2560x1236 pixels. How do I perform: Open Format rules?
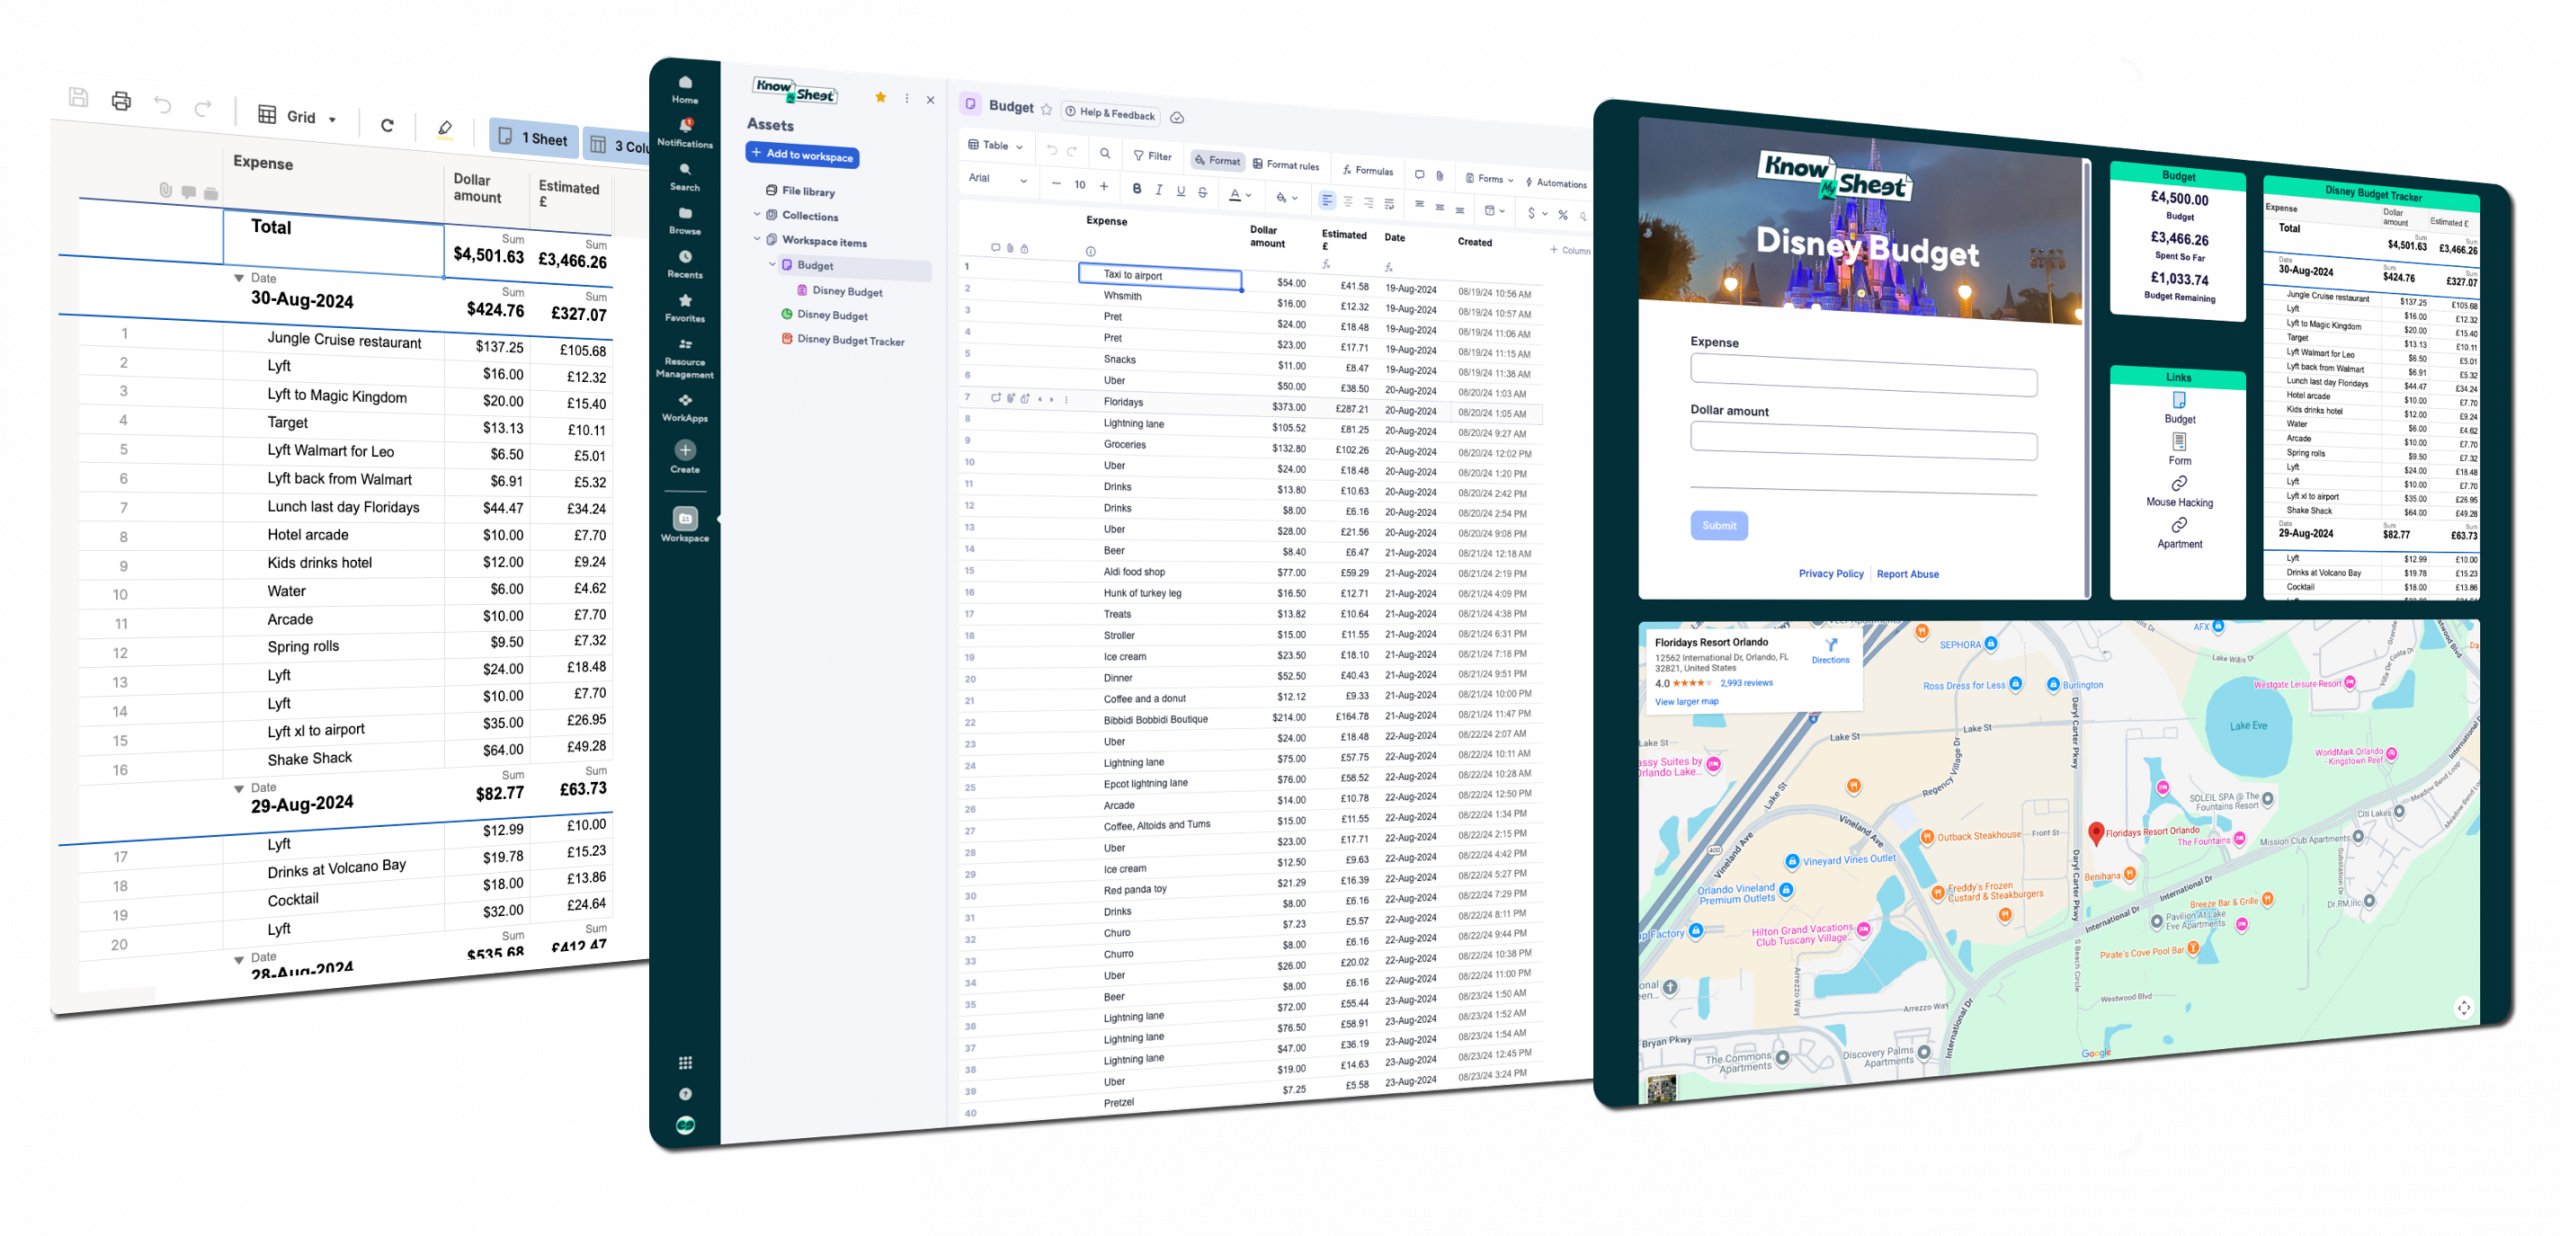1292,166
